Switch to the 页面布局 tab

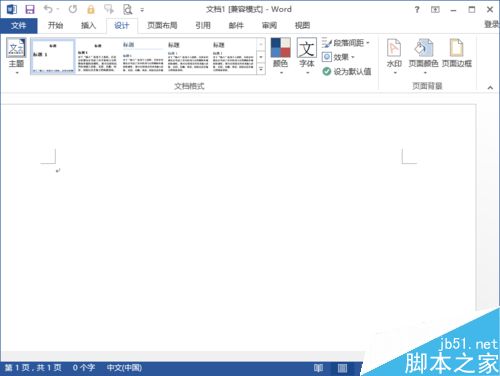tap(162, 25)
